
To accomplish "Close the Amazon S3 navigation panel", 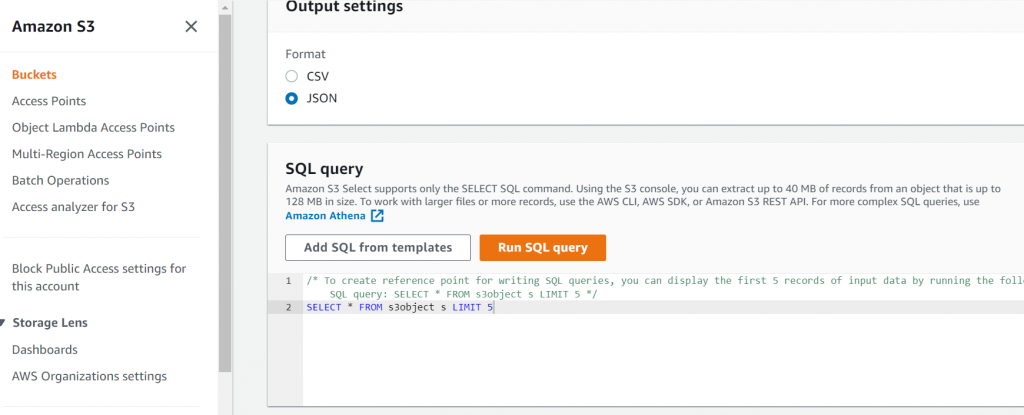I will point(191,26).
